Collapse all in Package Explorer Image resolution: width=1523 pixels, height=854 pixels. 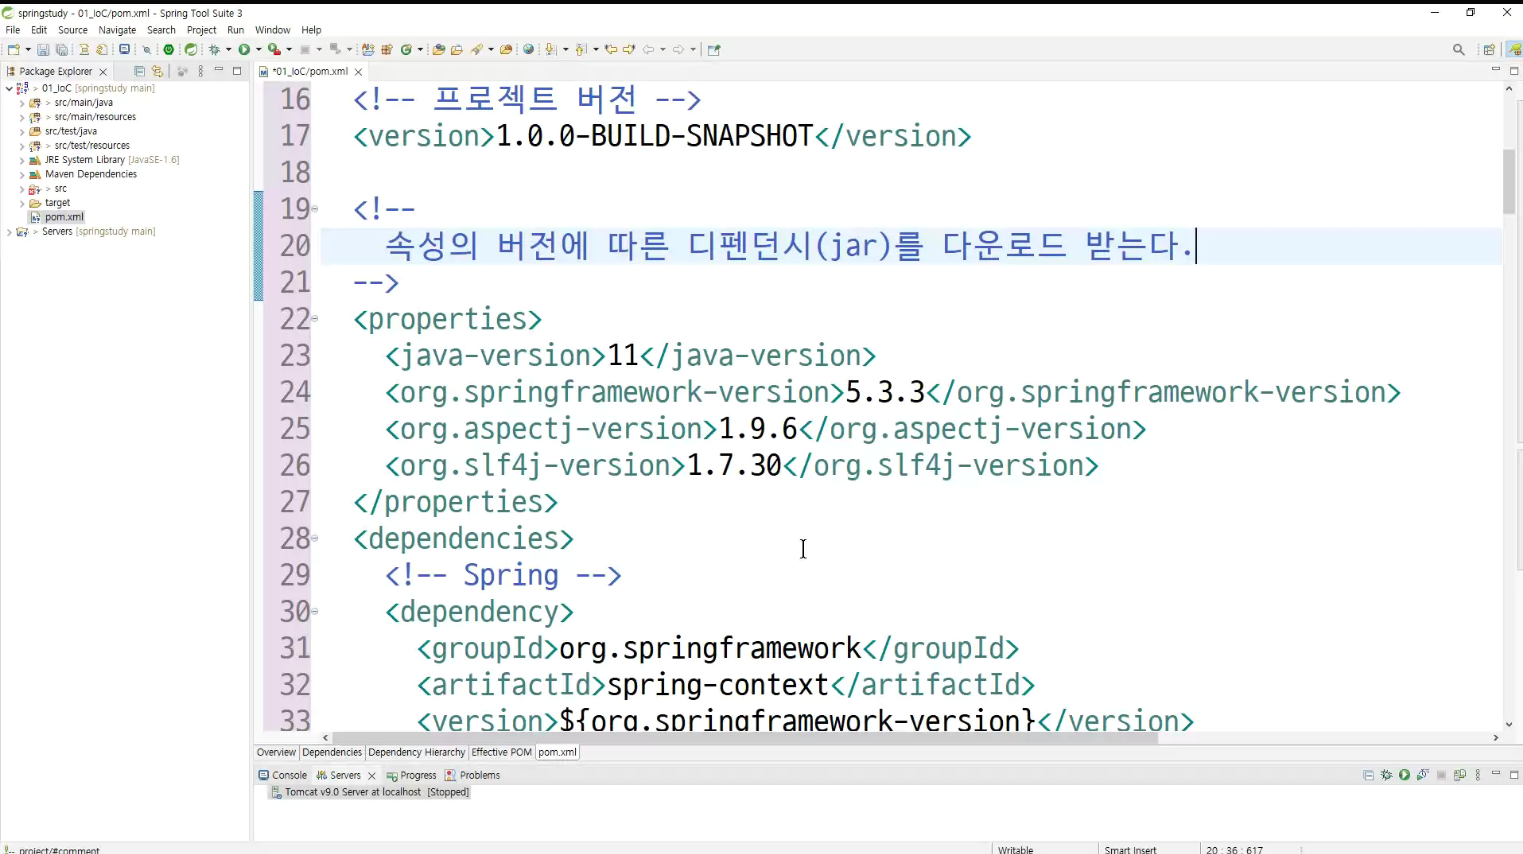pyautogui.click(x=139, y=71)
